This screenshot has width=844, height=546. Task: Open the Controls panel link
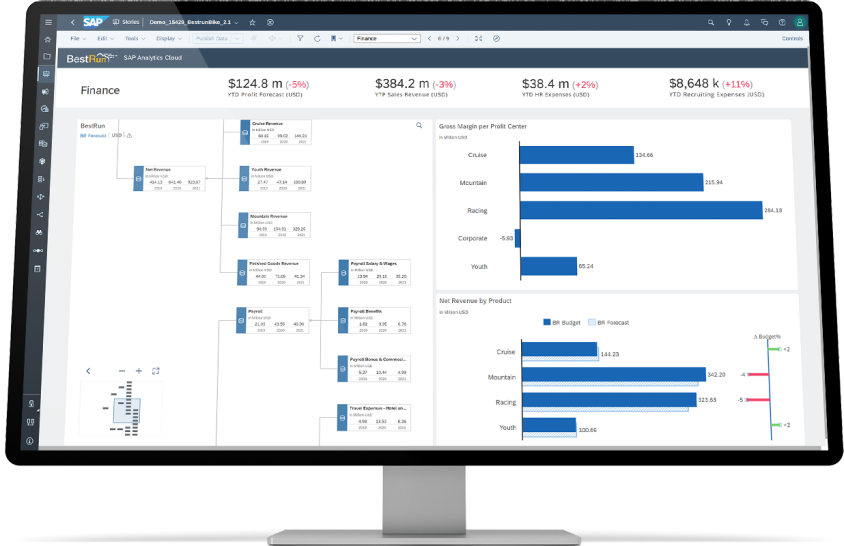tap(792, 38)
